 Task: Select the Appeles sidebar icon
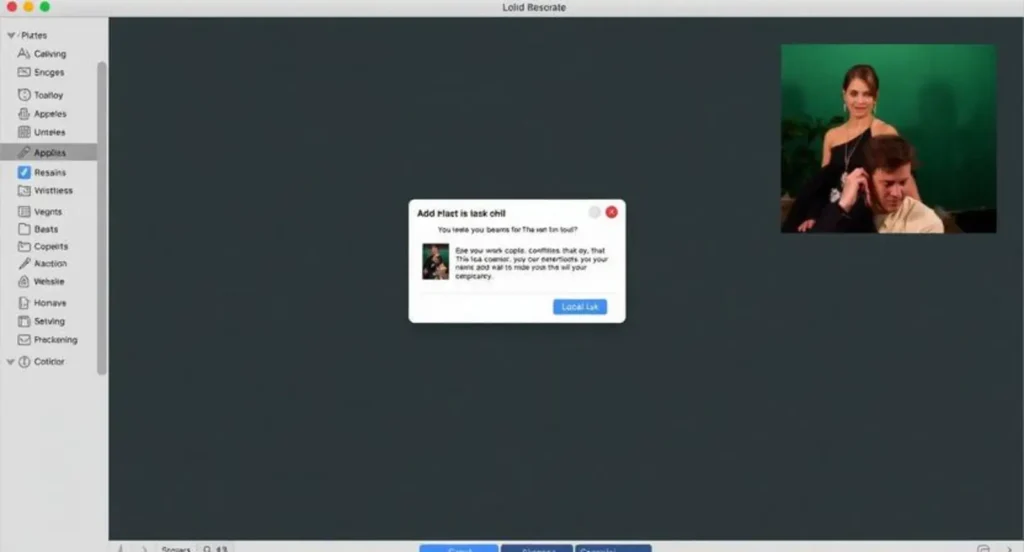24,114
